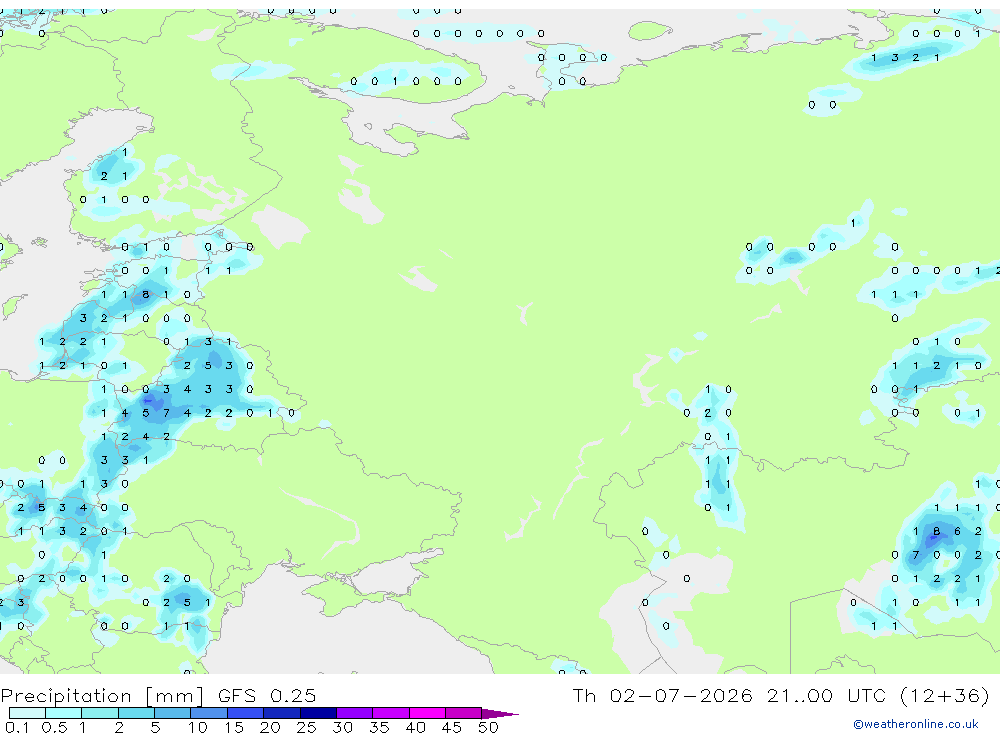This screenshot has height=733, width=1000.
Task: Click the "Precipitation [mm]" title text
Action: [102, 696]
